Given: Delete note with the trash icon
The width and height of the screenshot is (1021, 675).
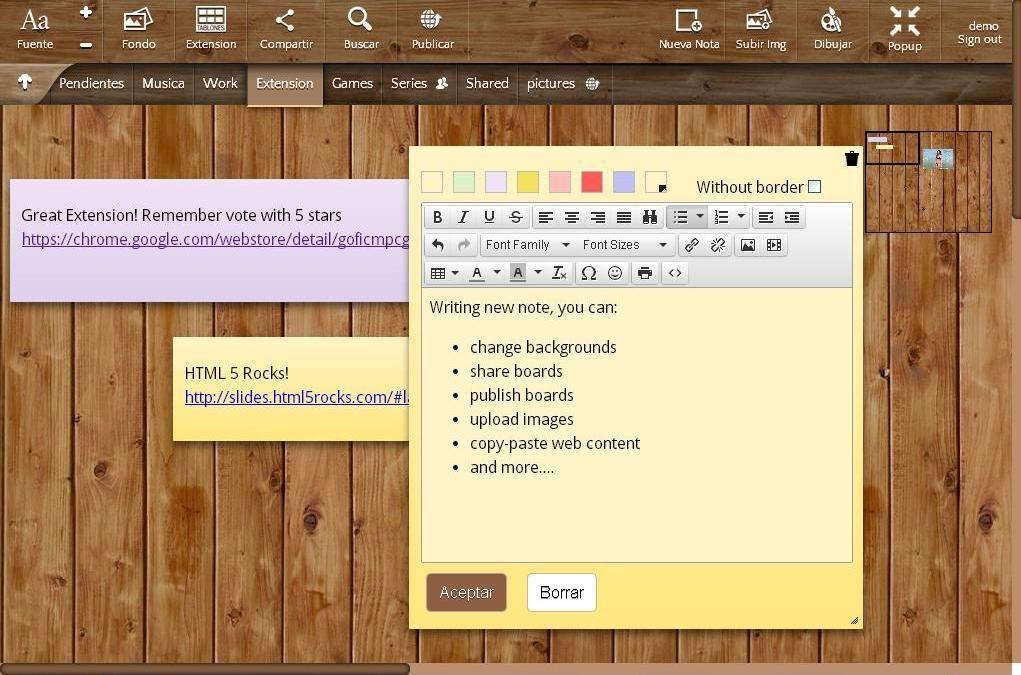Looking at the screenshot, I should pos(851,158).
